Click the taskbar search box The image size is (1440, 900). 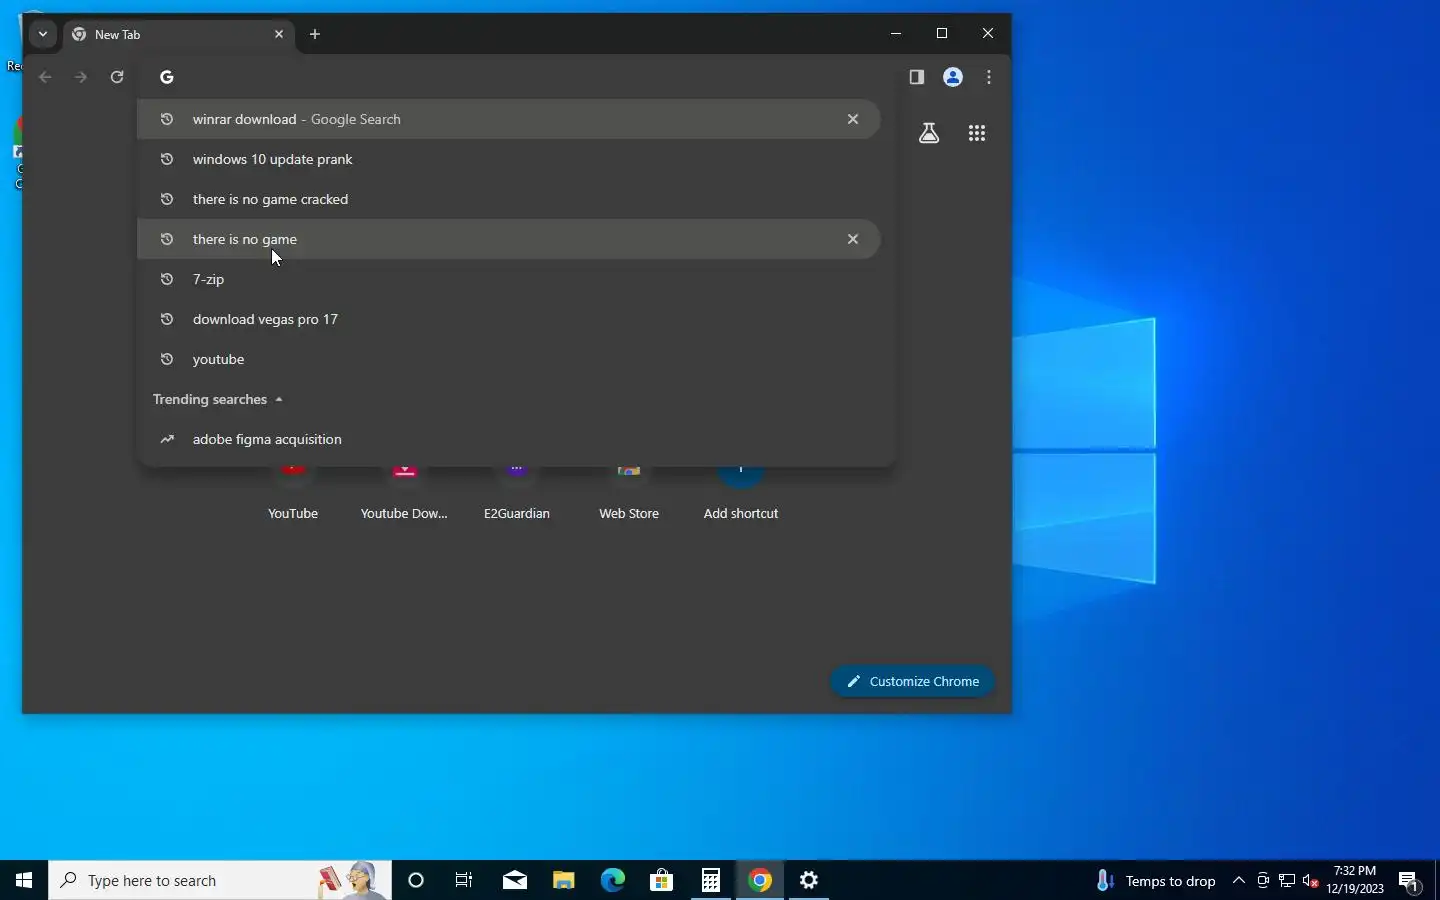[220, 880]
